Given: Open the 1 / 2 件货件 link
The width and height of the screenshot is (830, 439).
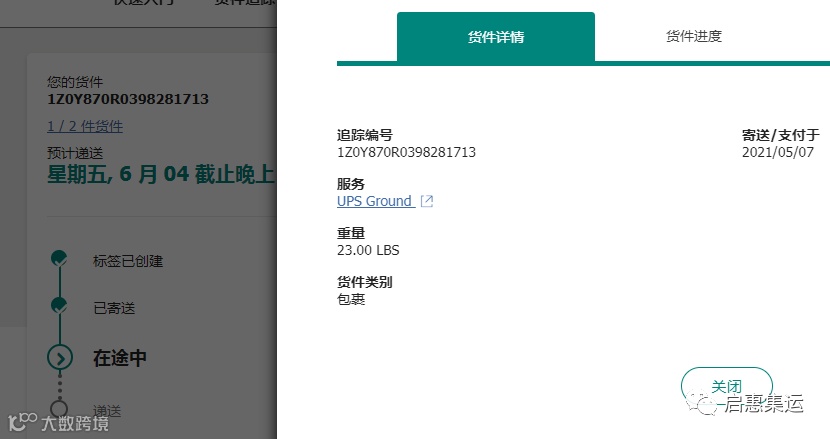Looking at the screenshot, I should (85, 126).
